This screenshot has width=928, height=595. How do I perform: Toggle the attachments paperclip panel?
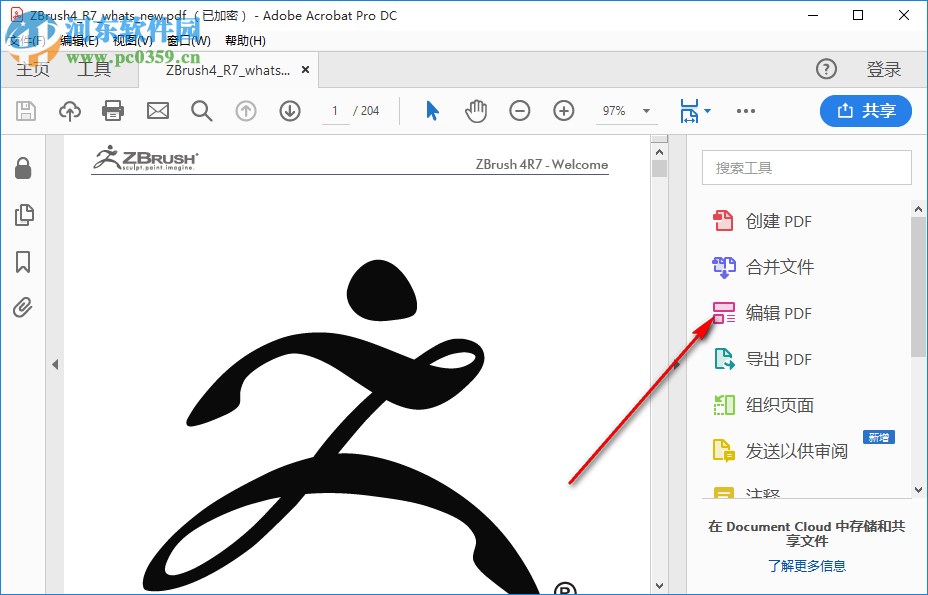[24, 308]
